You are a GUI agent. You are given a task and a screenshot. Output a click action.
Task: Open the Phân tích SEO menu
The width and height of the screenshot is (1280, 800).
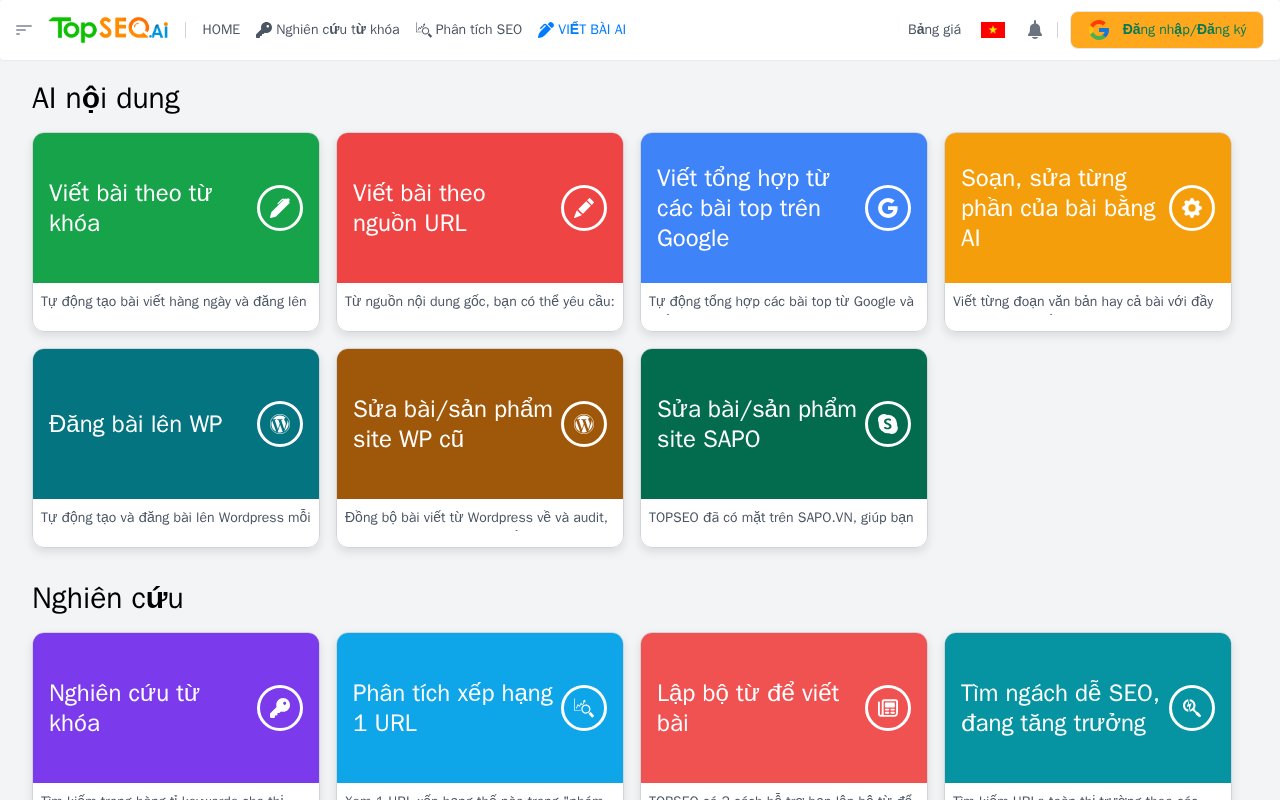tap(468, 30)
